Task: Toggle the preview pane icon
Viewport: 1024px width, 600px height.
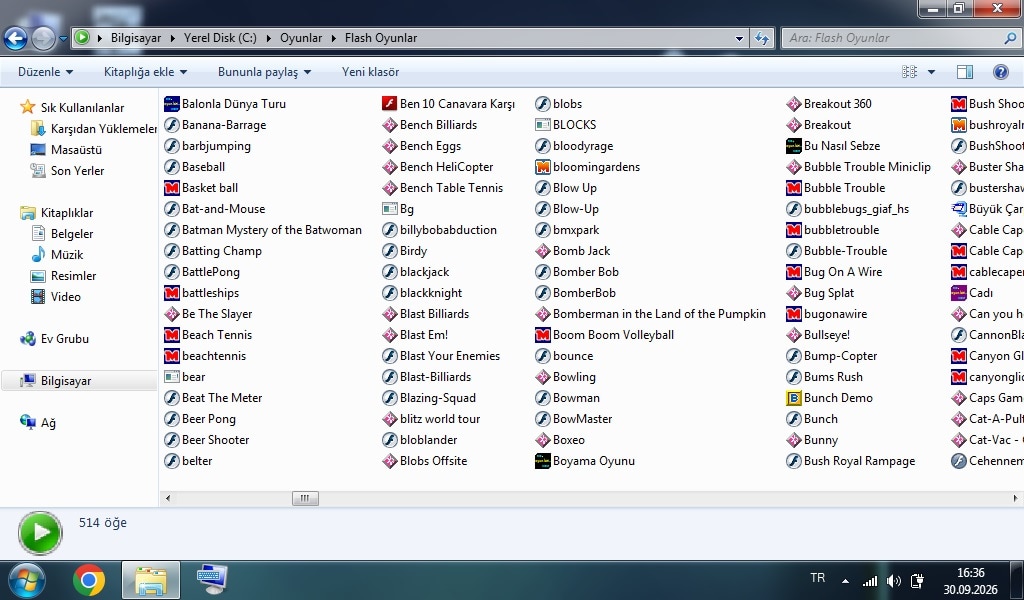Action: (x=965, y=72)
